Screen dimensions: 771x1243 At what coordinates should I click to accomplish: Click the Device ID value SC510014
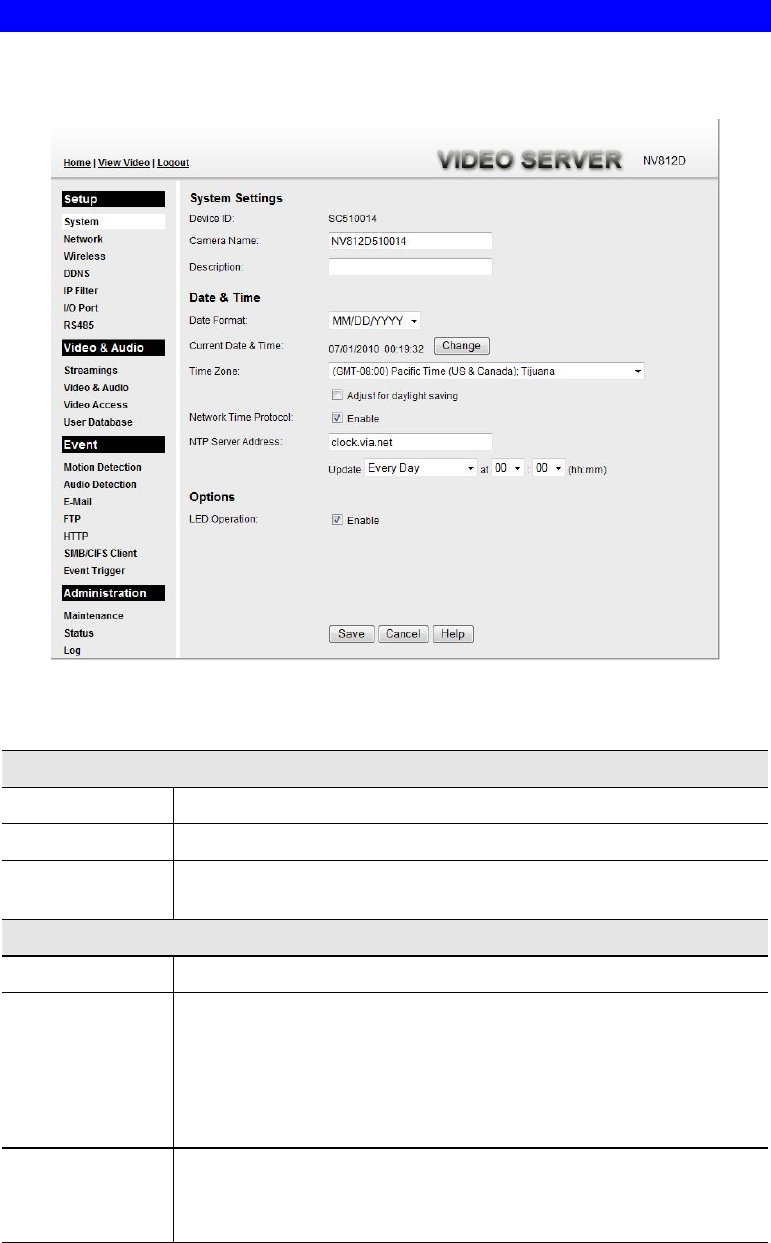tap(351, 217)
